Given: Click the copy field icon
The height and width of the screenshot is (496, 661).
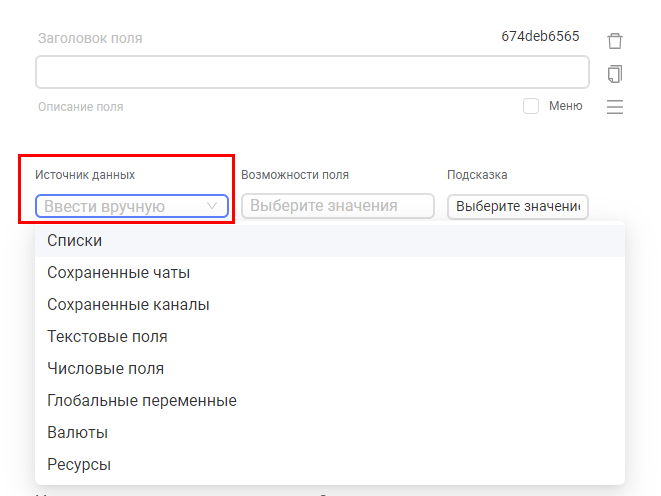Looking at the screenshot, I should pyautogui.click(x=615, y=74).
